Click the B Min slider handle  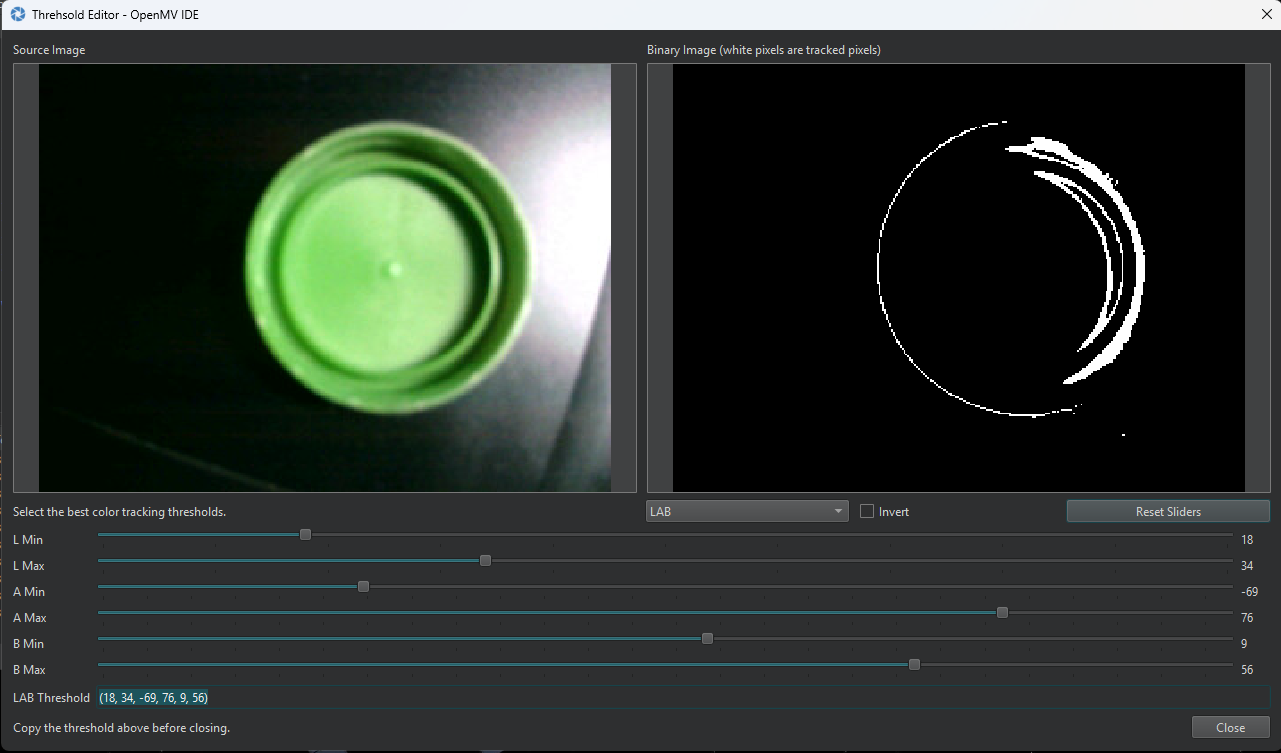click(708, 639)
